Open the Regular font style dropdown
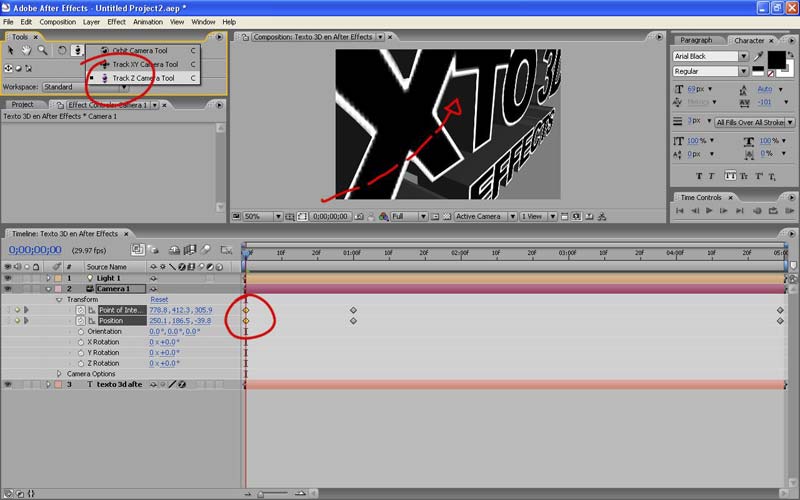Screen dimensions: 800x500 (711, 71)
